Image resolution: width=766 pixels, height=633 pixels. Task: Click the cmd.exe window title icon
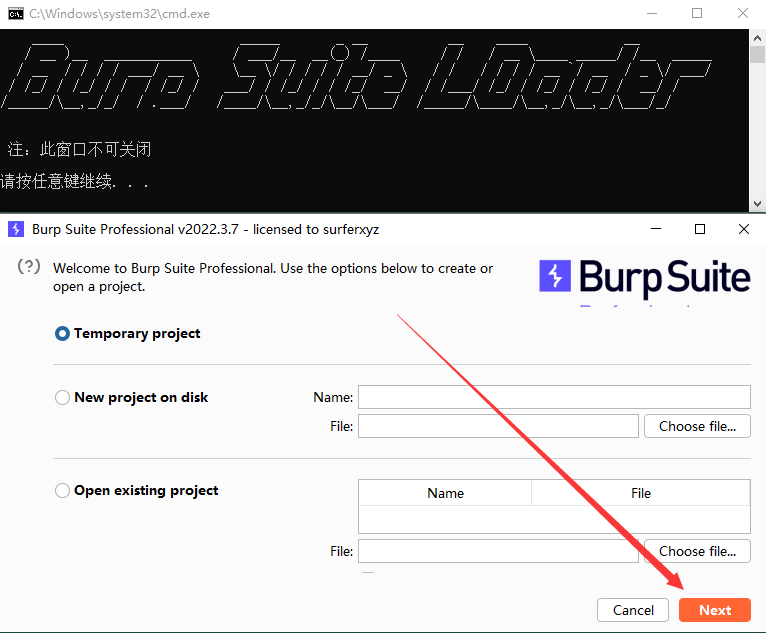click(16, 14)
